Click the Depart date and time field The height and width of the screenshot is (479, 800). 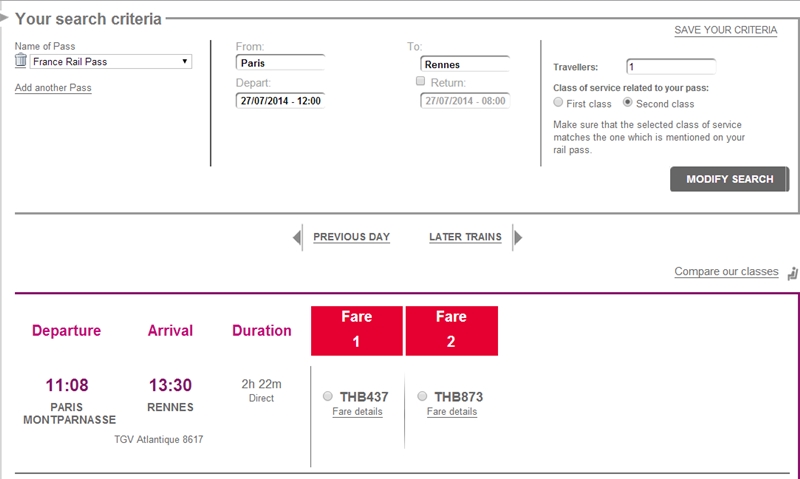click(280, 100)
